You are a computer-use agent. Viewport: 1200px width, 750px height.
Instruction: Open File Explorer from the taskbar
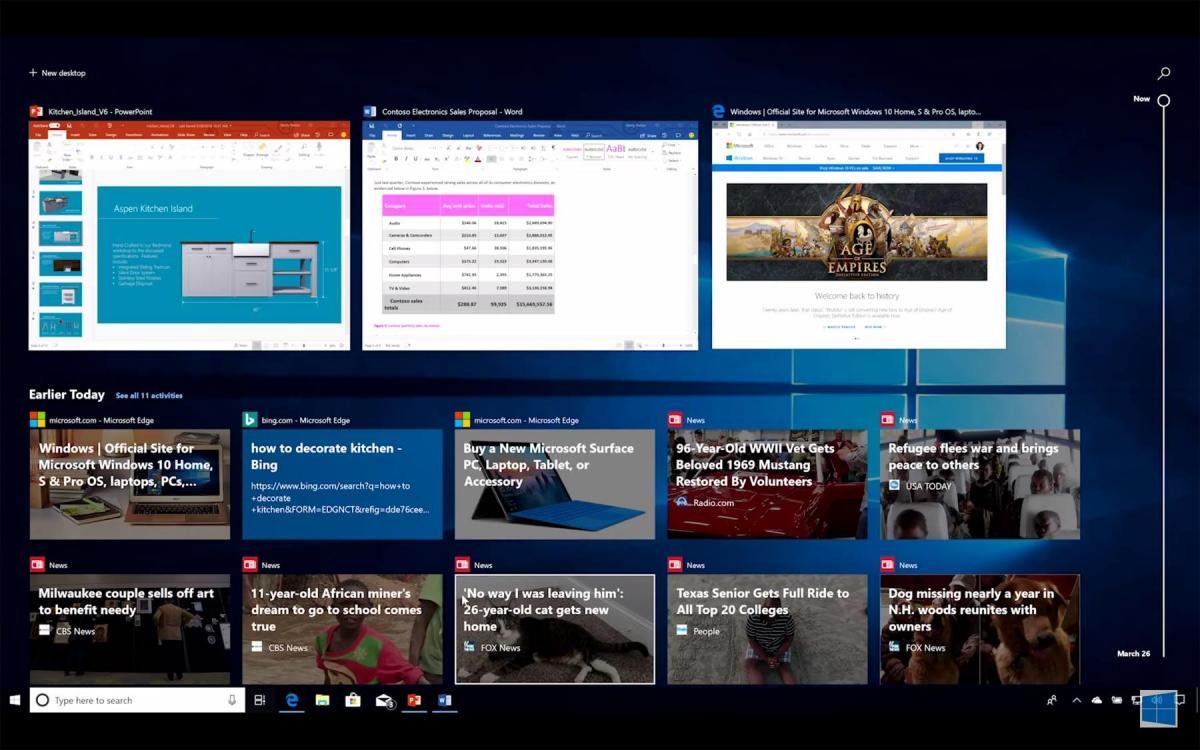pyautogui.click(x=322, y=700)
